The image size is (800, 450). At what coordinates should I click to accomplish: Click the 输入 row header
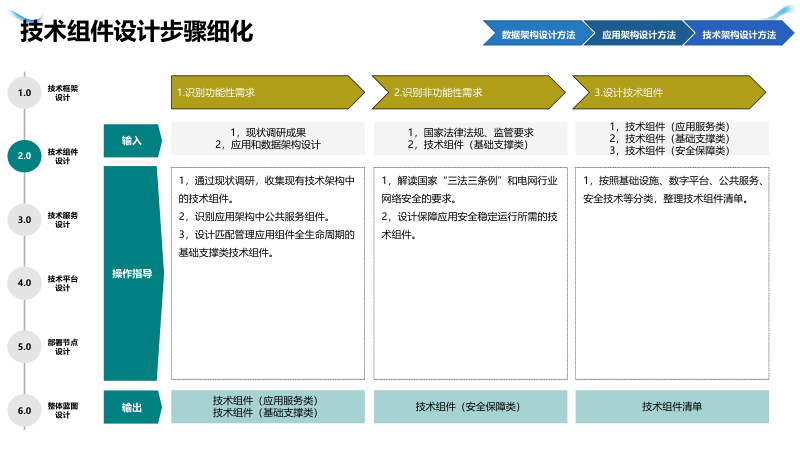(132, 140)
